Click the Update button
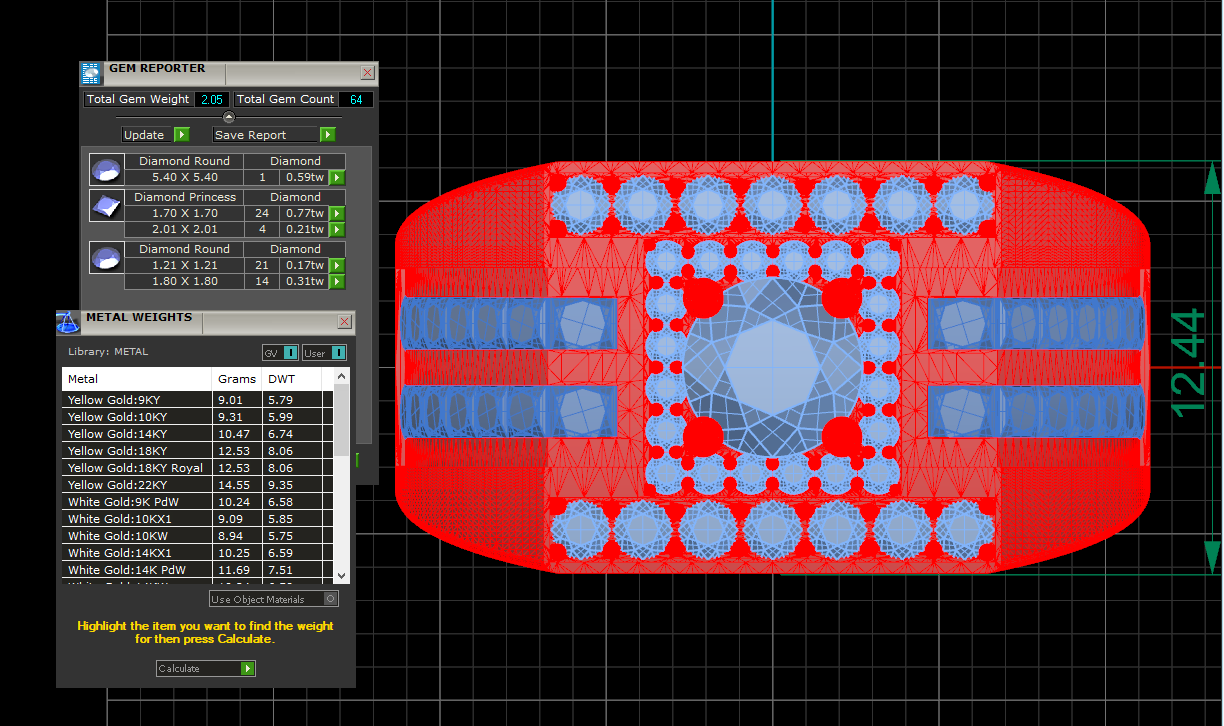 point(155,135)
